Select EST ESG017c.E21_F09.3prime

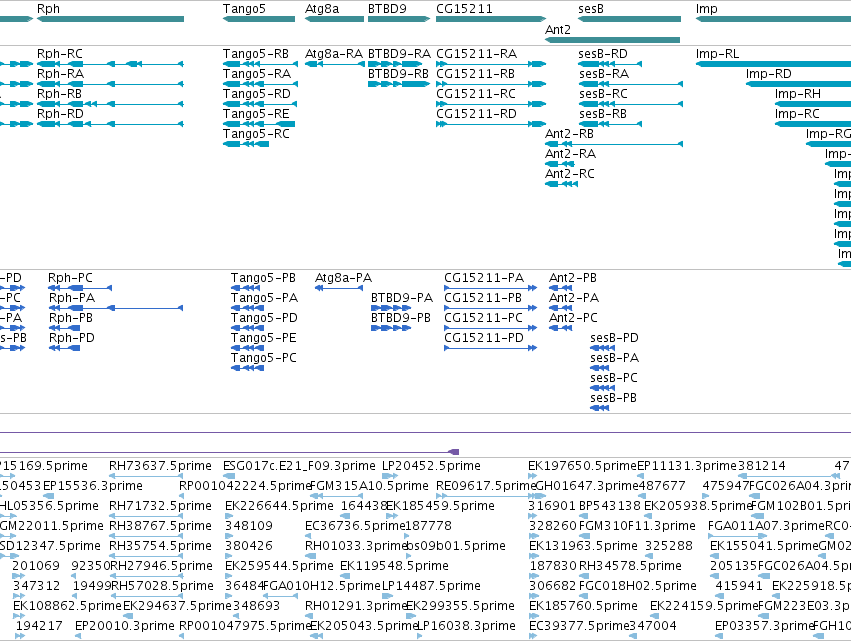(227, 476)
